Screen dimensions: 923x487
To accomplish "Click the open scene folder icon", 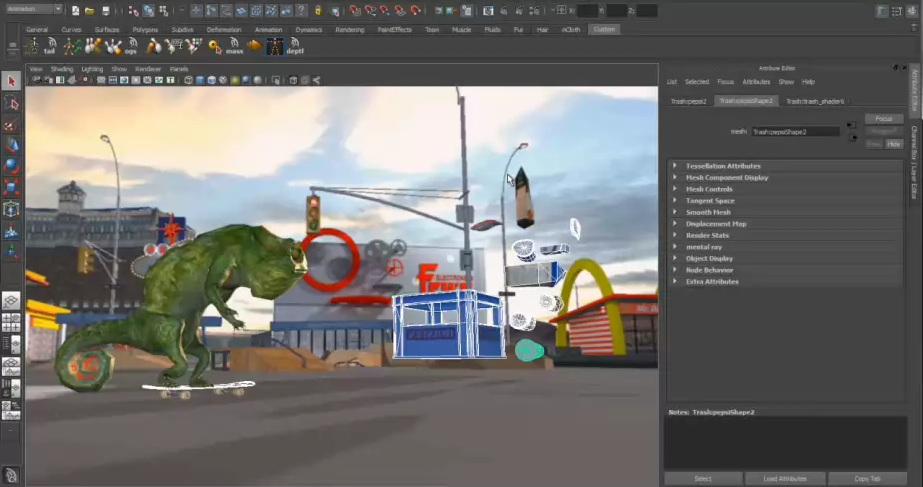I will click(89, 11).
